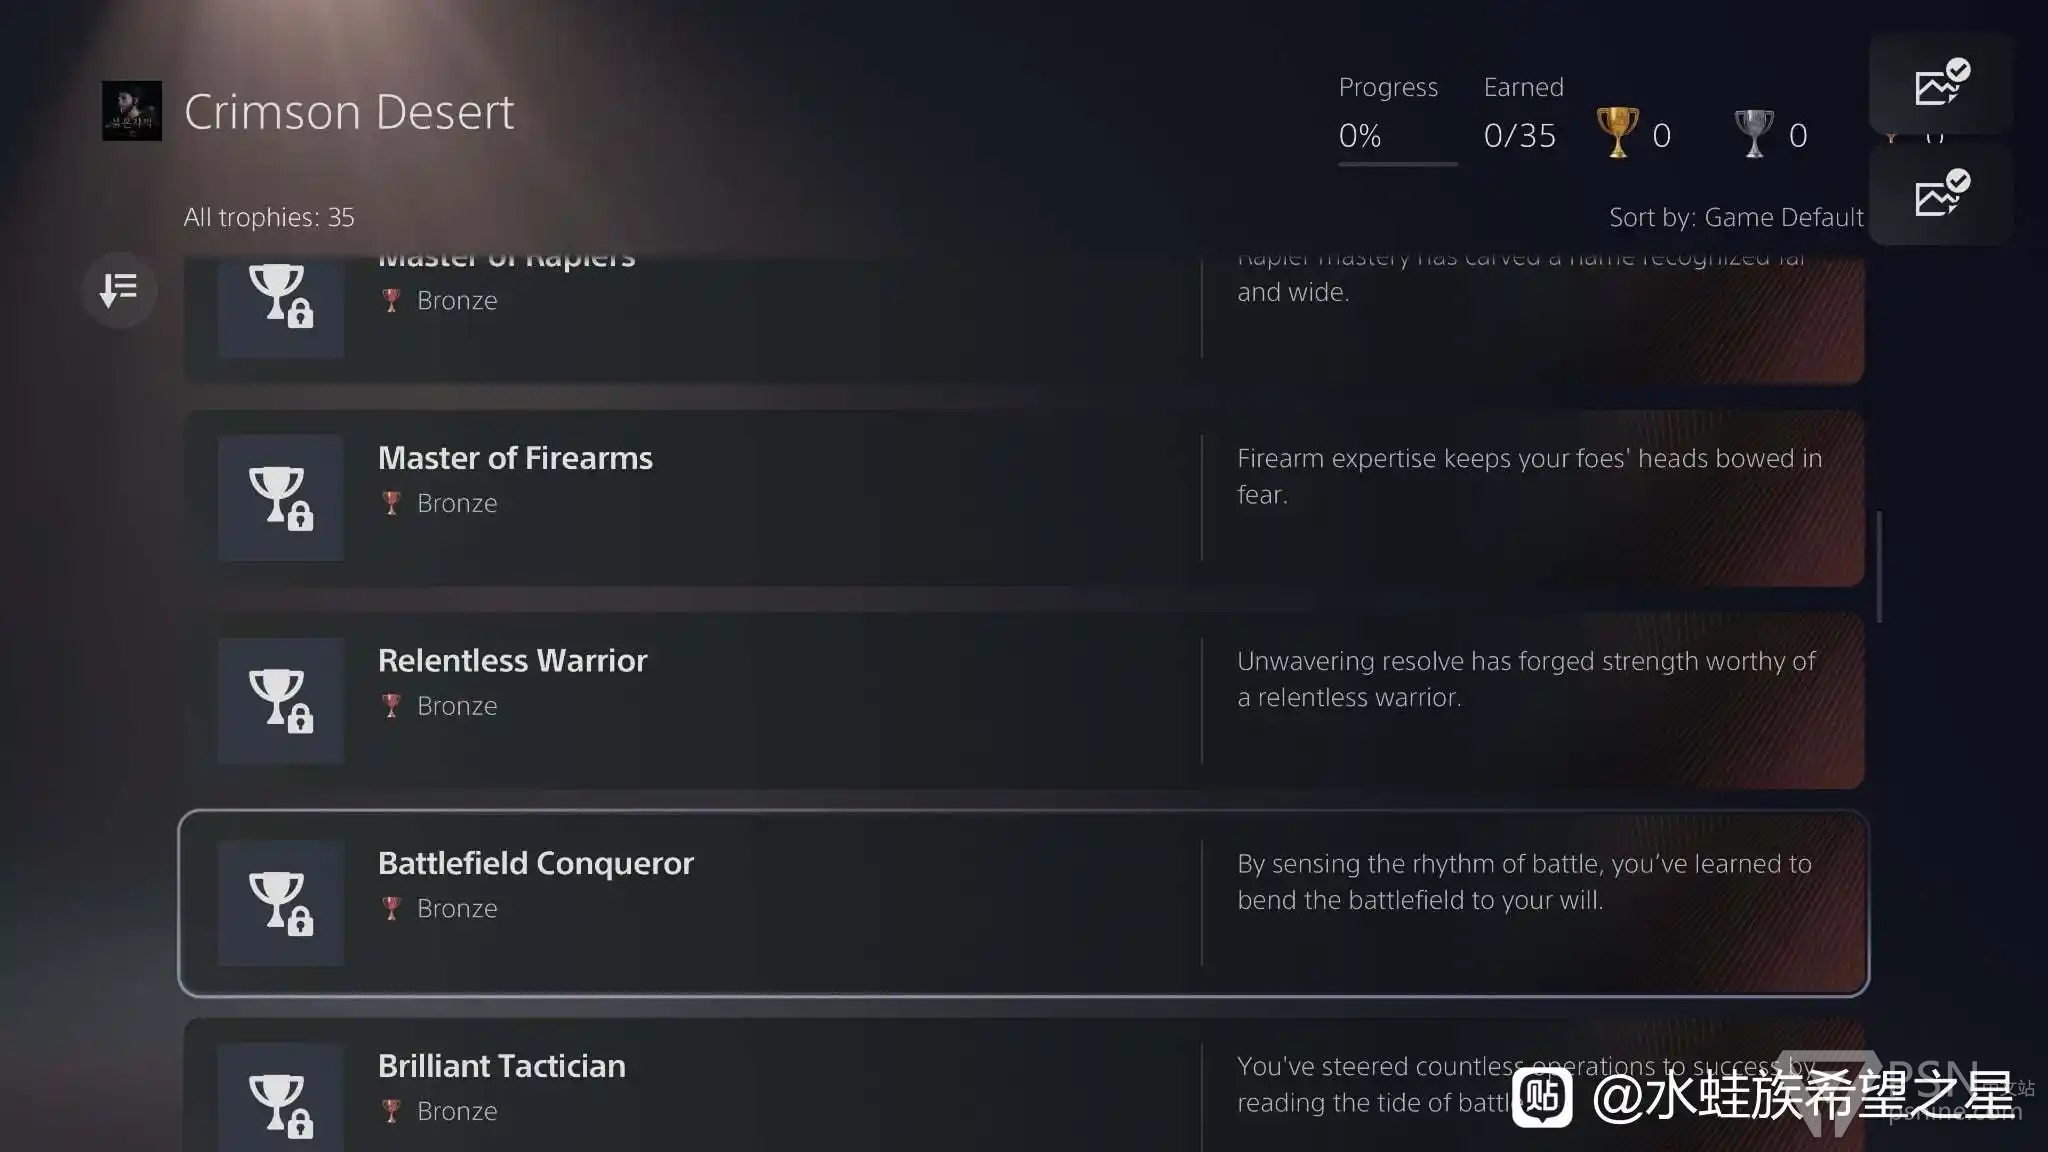Screen dimensions: 2048x1152
Task: Click the silver trophy count icon
Action: pos(1753,133)
